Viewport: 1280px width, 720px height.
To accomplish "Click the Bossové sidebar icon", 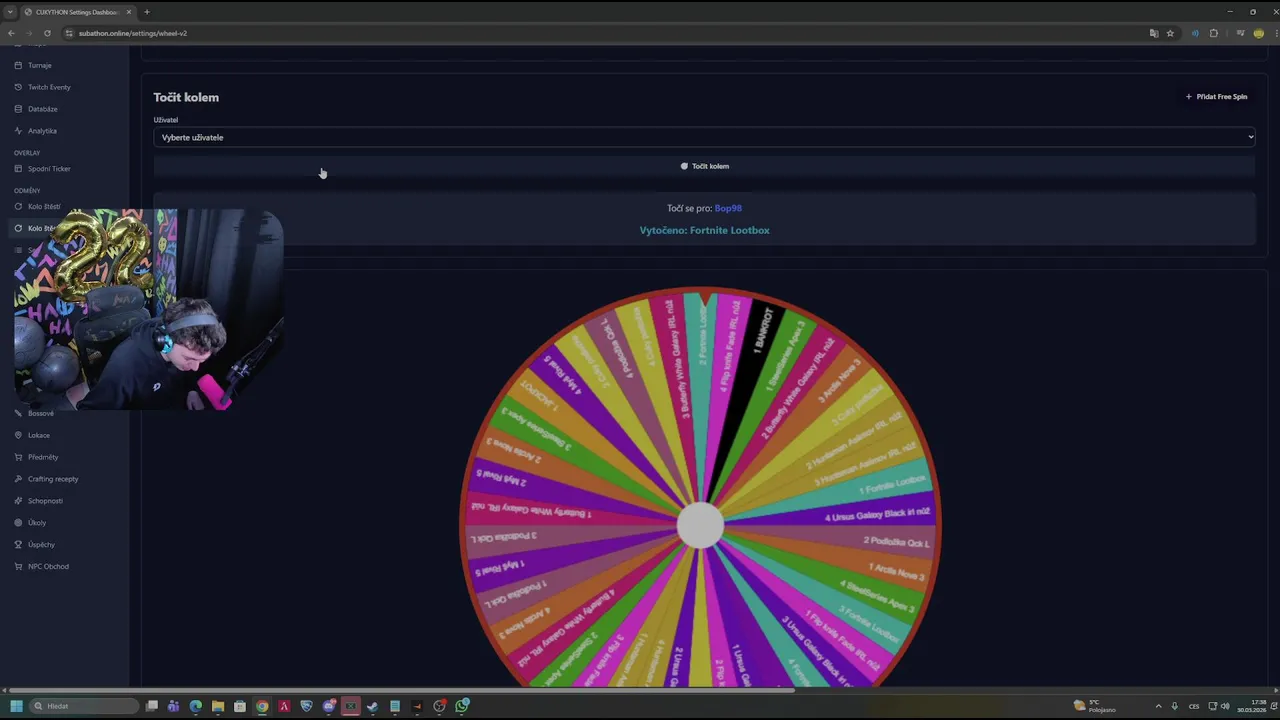I will click(18, 413).
